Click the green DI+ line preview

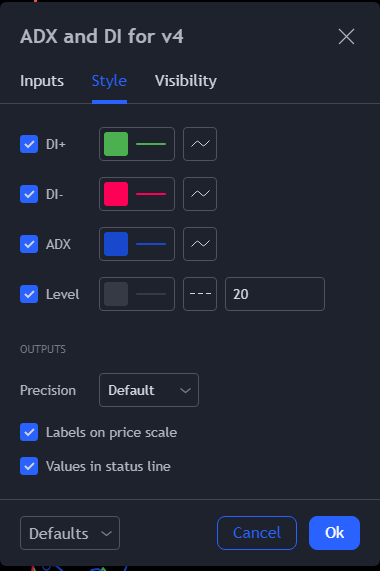[151, 144]
